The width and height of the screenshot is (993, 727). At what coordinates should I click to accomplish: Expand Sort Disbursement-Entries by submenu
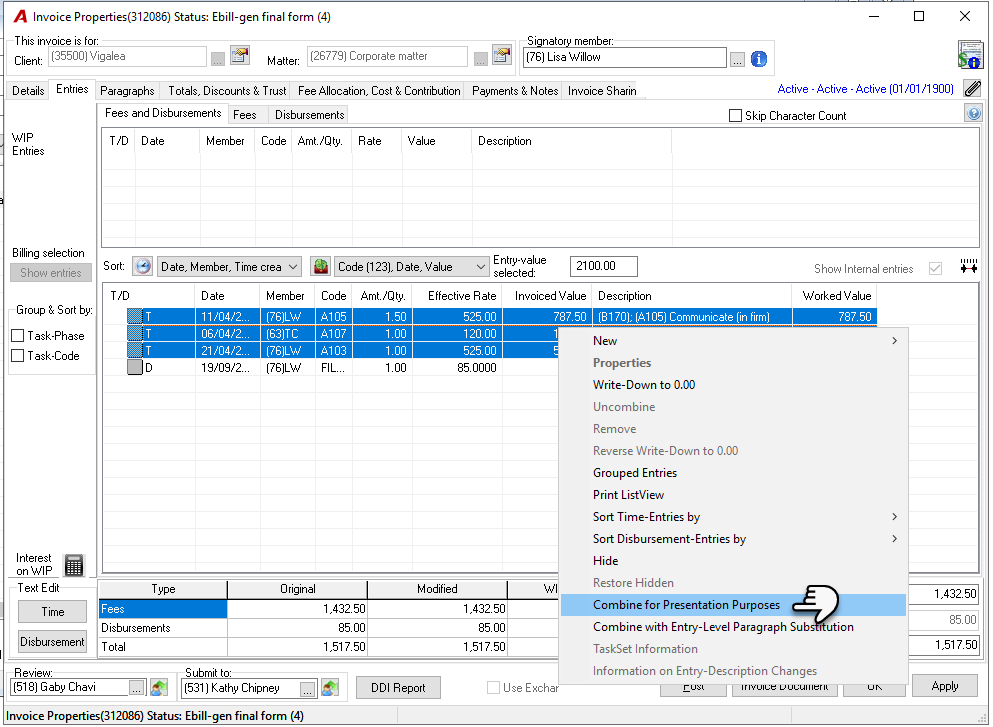point(733,539)
